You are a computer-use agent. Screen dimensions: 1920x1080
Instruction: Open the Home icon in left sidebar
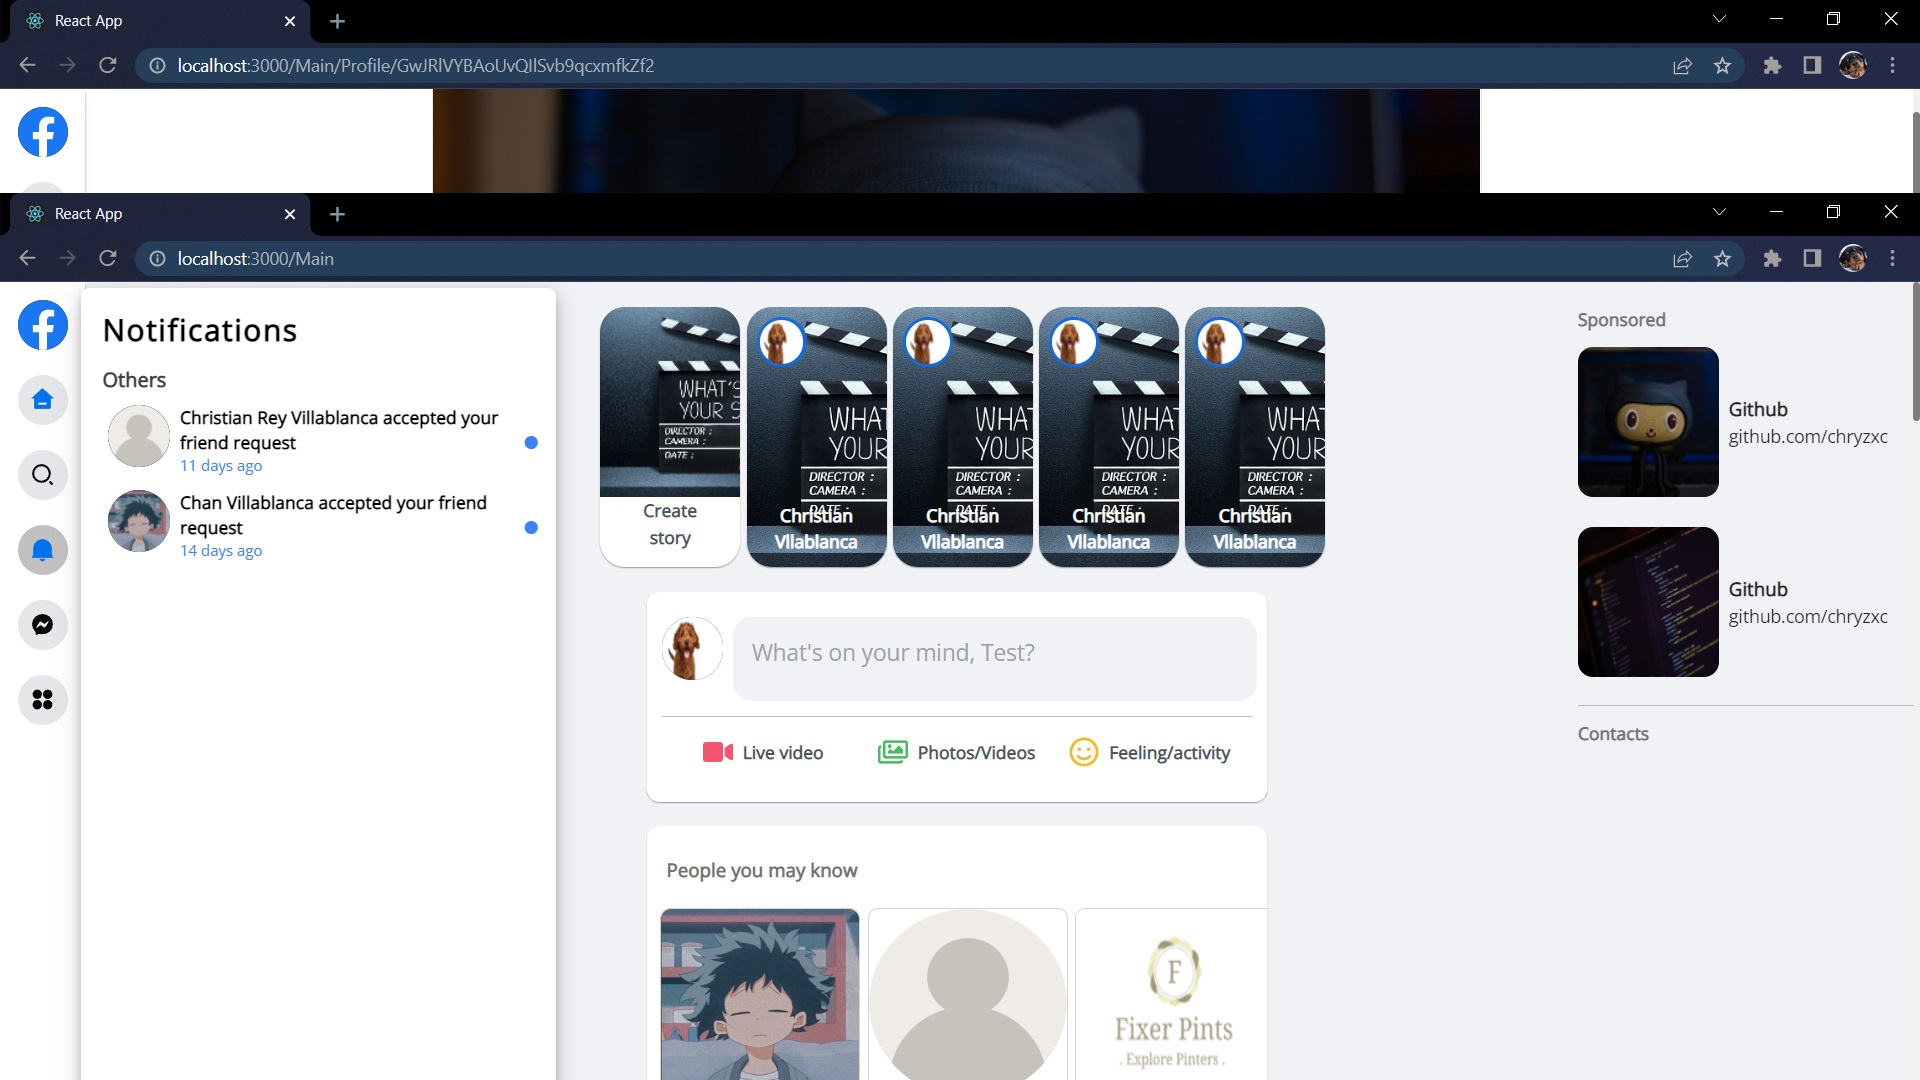(42, 400)
